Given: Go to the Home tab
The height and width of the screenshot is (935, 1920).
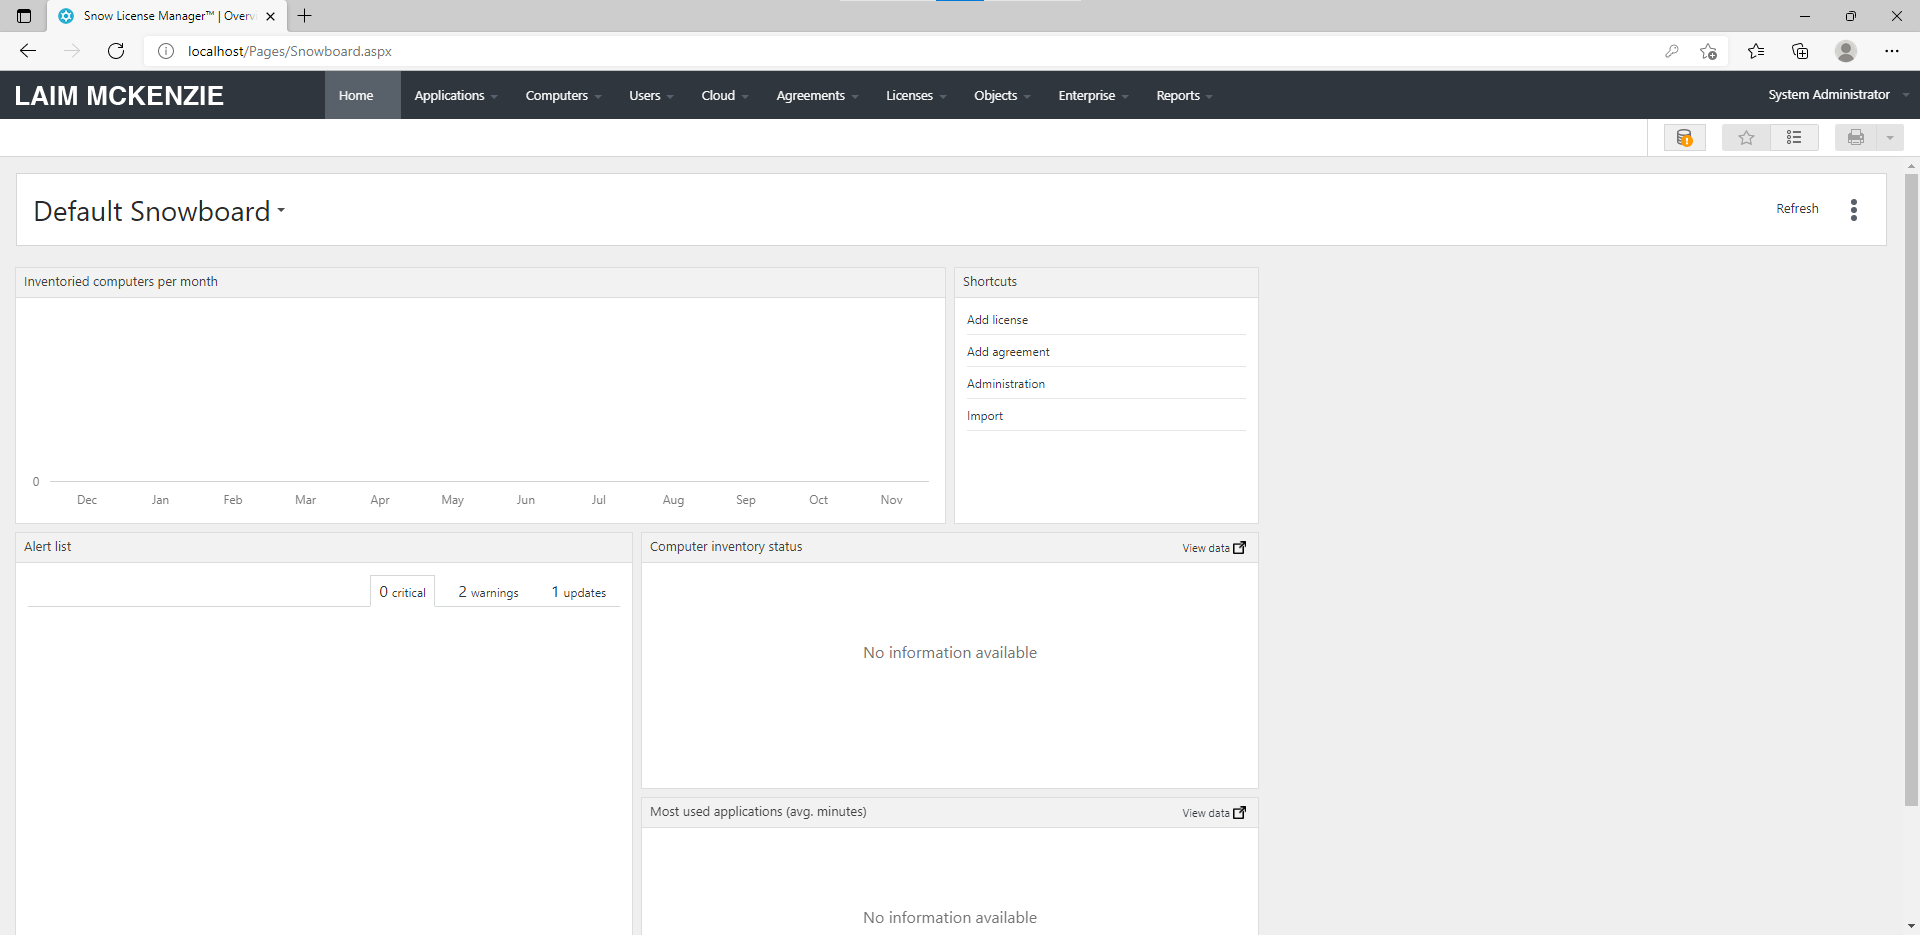Looking at the screenshot, I should click(356, 96).
